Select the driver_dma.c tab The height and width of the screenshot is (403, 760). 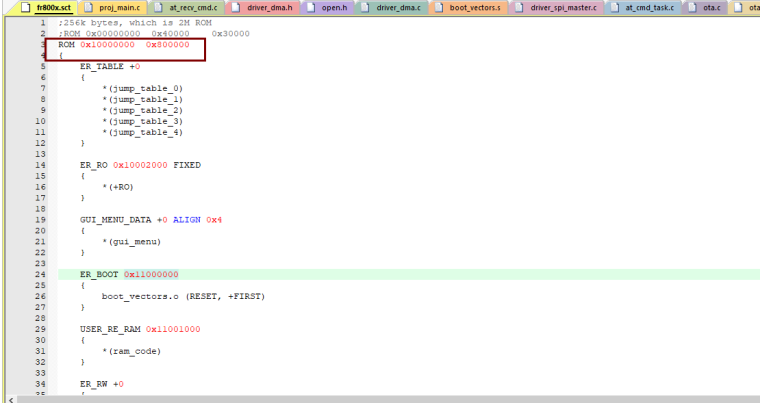(391, 7)
